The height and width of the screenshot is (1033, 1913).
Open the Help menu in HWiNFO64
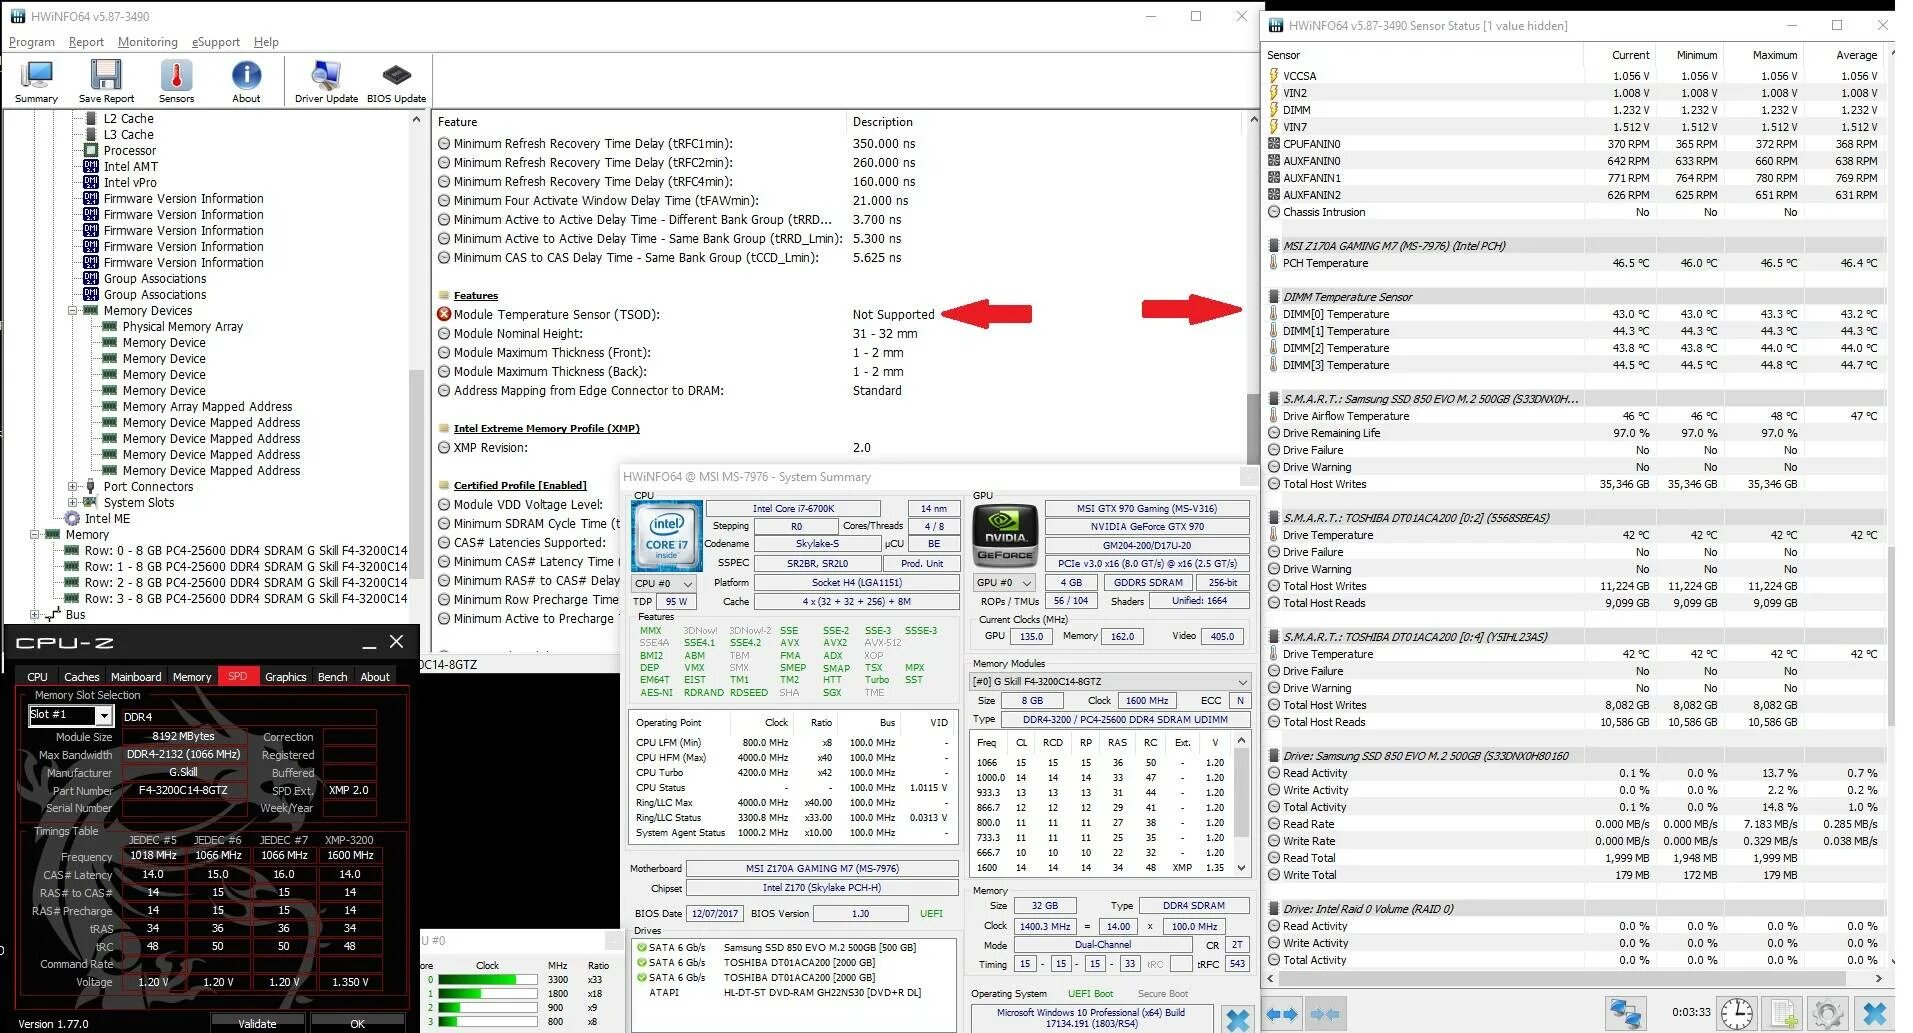(x=266, y=42)
